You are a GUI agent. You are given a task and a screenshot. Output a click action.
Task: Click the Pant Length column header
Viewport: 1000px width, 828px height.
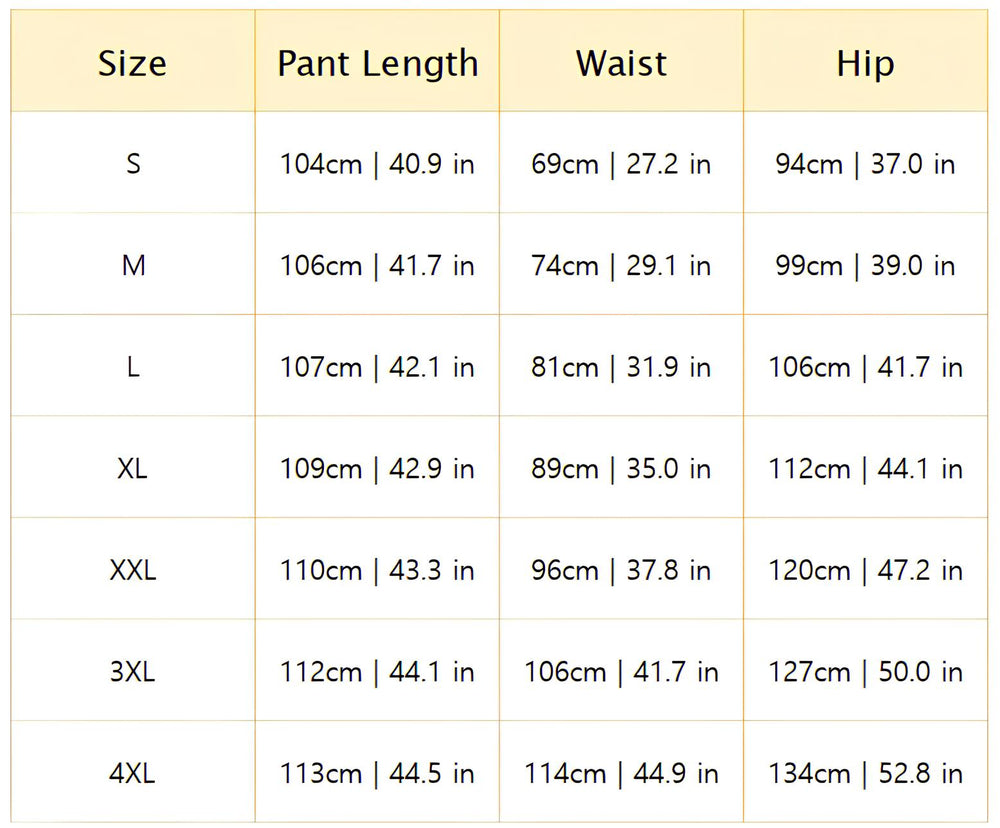(377, 64)
